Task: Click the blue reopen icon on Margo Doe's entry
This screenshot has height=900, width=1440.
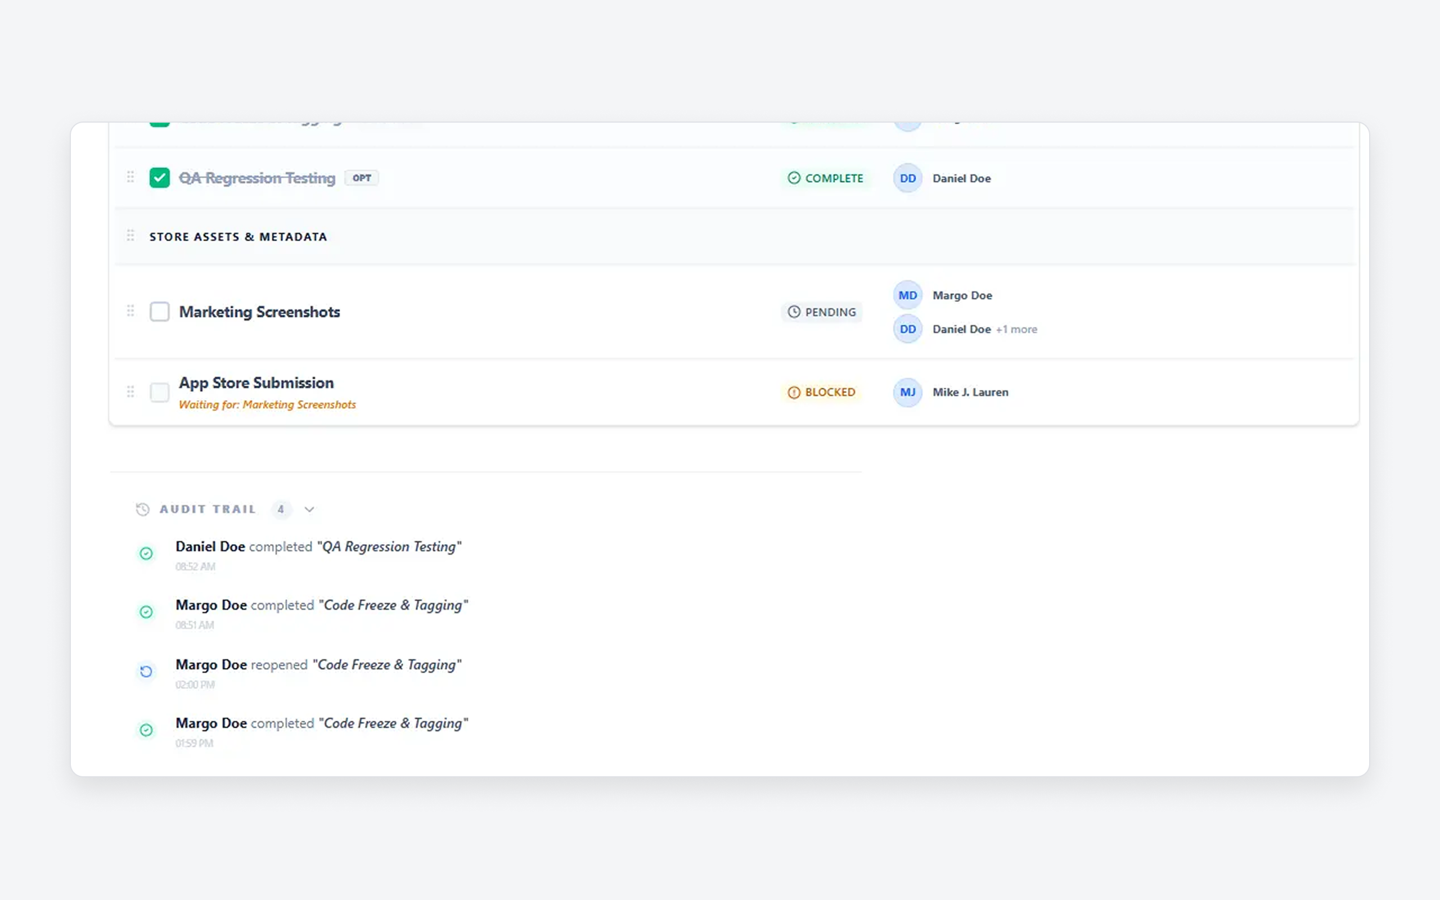Action: tap(147, 671)
